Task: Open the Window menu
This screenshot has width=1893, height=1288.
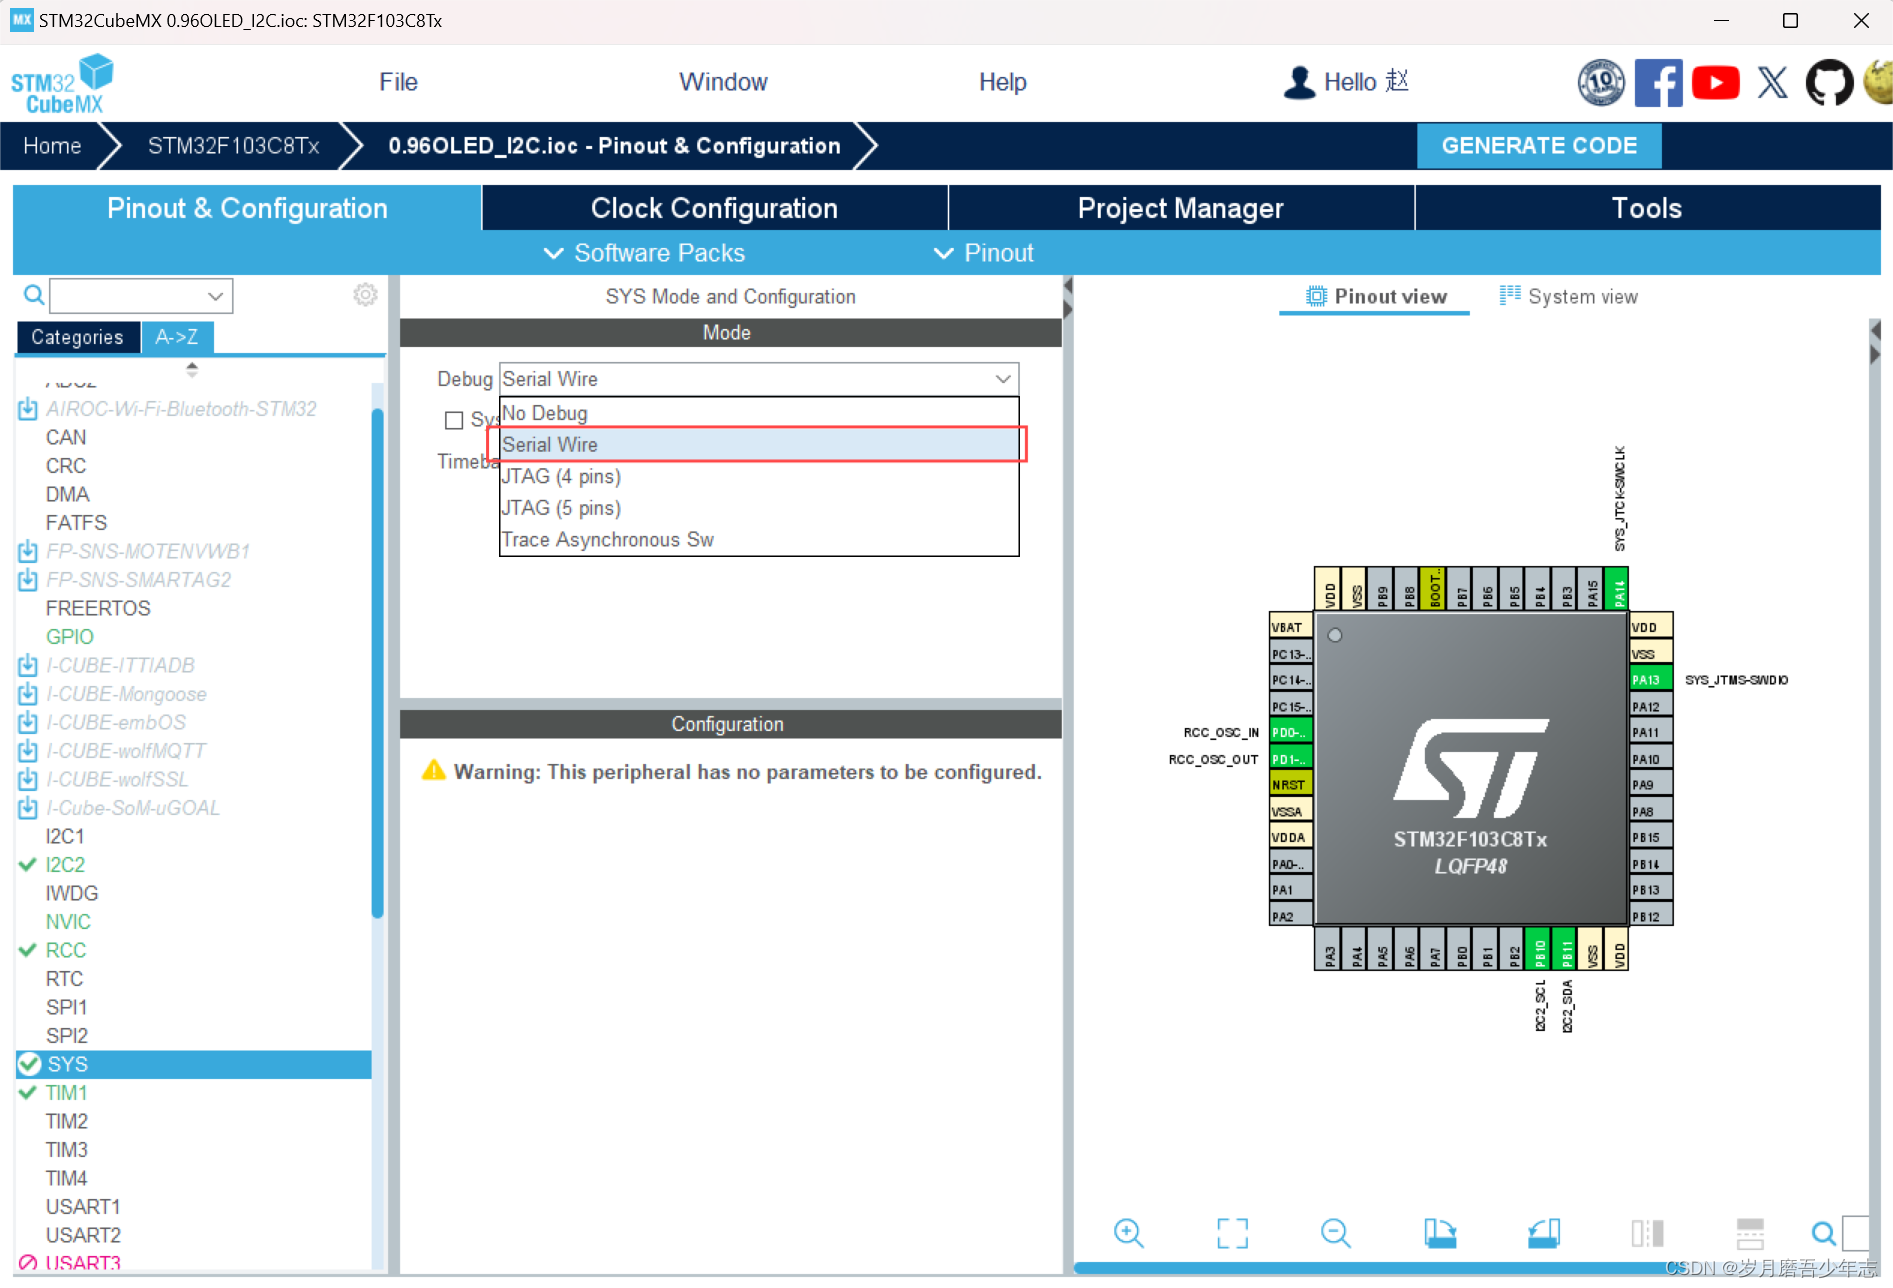Action: click(722, 82)
